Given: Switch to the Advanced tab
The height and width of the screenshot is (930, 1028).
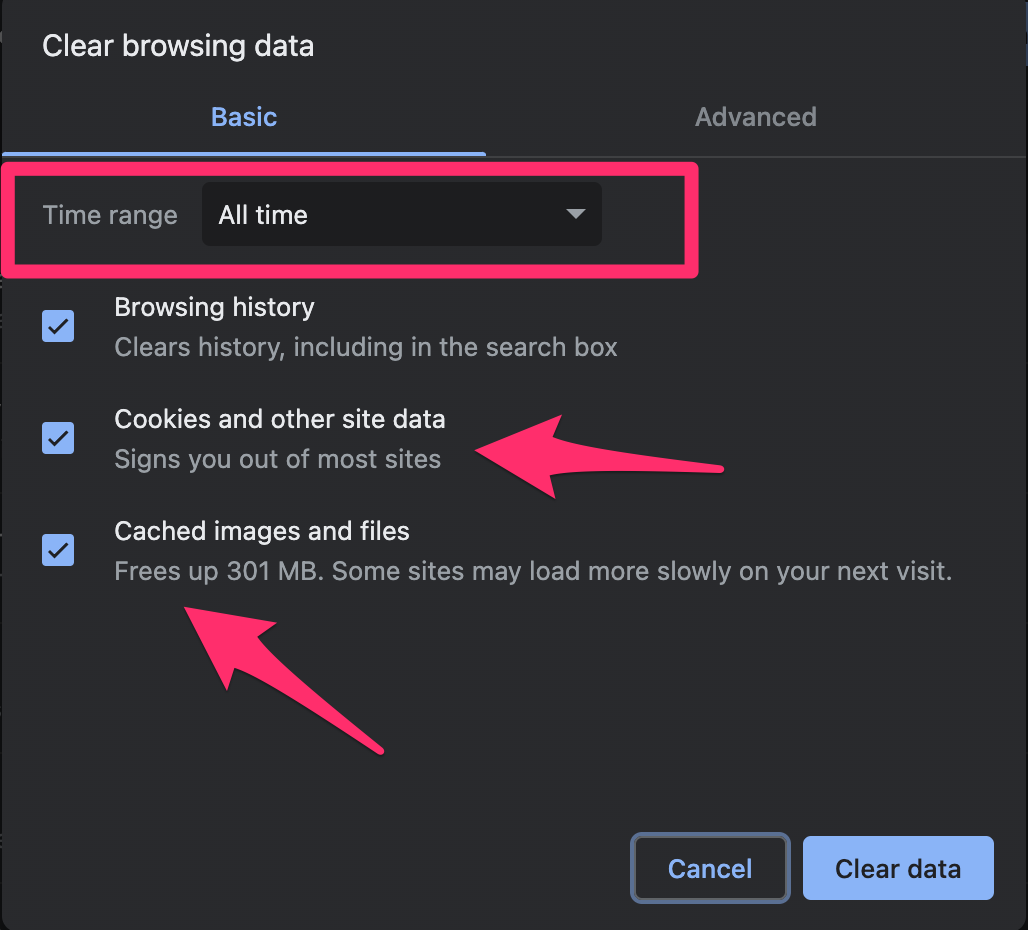Looking at the screenshot, I should click(756, 117).
